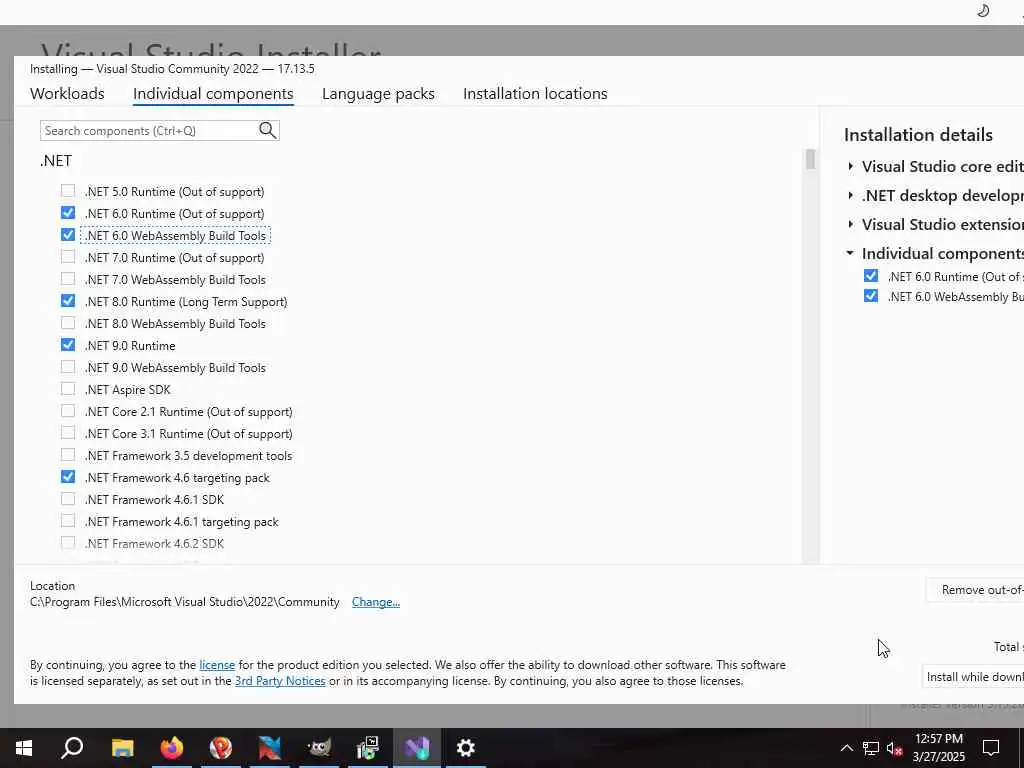Click the network tray icon
This screenshot has height=768, width=1024.
pos(871,748)
